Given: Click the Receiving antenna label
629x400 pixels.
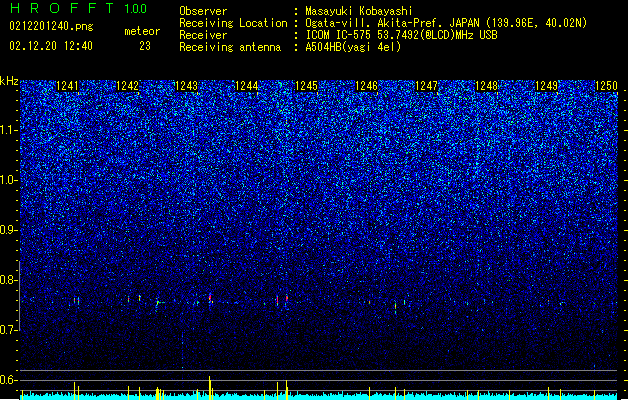Looking at the screenshot, I should tap(230, 47).
